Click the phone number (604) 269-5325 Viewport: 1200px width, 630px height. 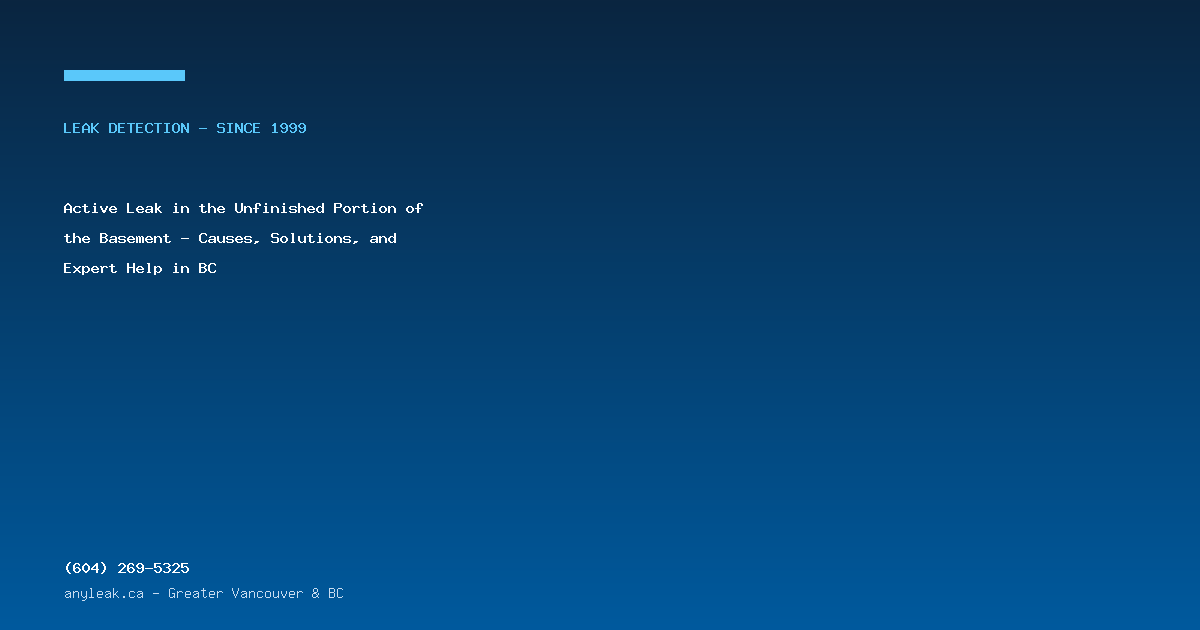(x=126, y=568)
